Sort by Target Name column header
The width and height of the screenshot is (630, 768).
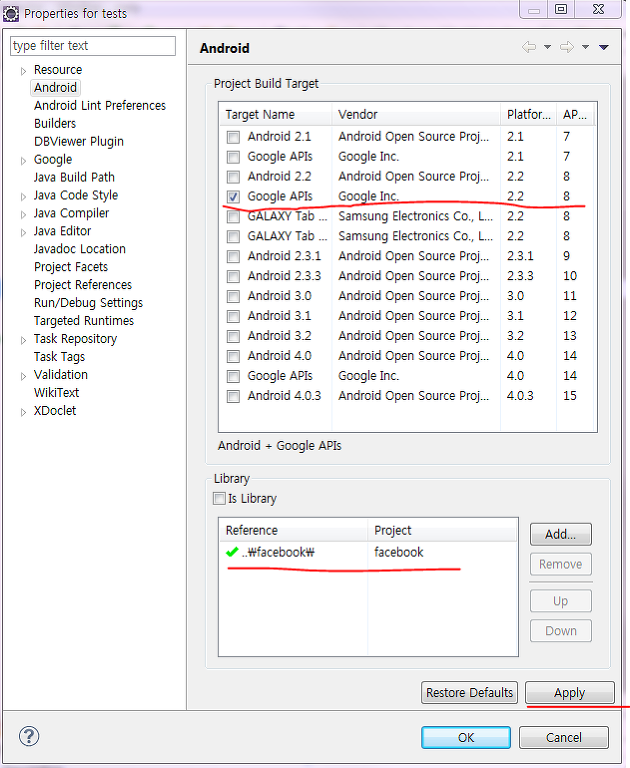tap(276, 115)
